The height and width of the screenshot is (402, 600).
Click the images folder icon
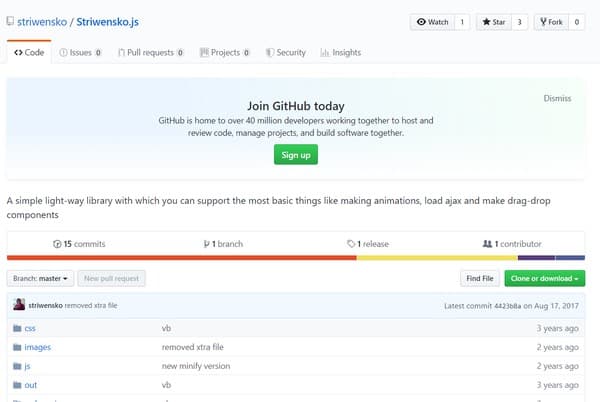(16, 347)
